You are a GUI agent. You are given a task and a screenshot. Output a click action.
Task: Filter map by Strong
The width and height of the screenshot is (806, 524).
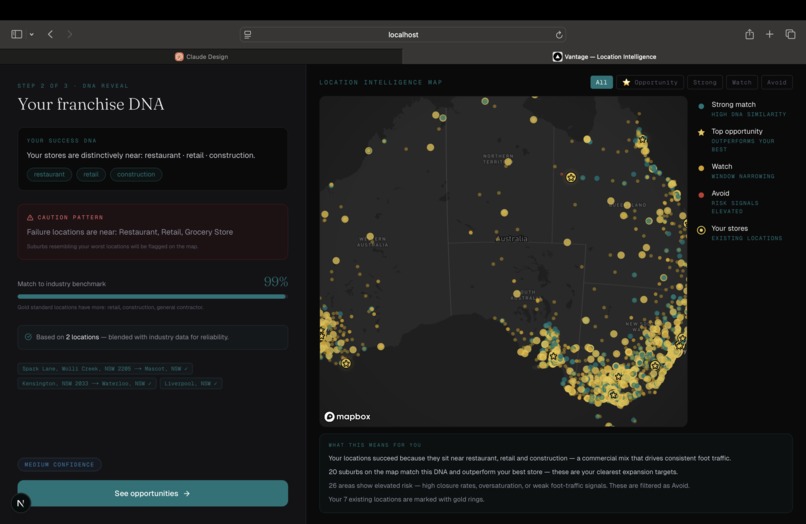click(x=705, y=82)
